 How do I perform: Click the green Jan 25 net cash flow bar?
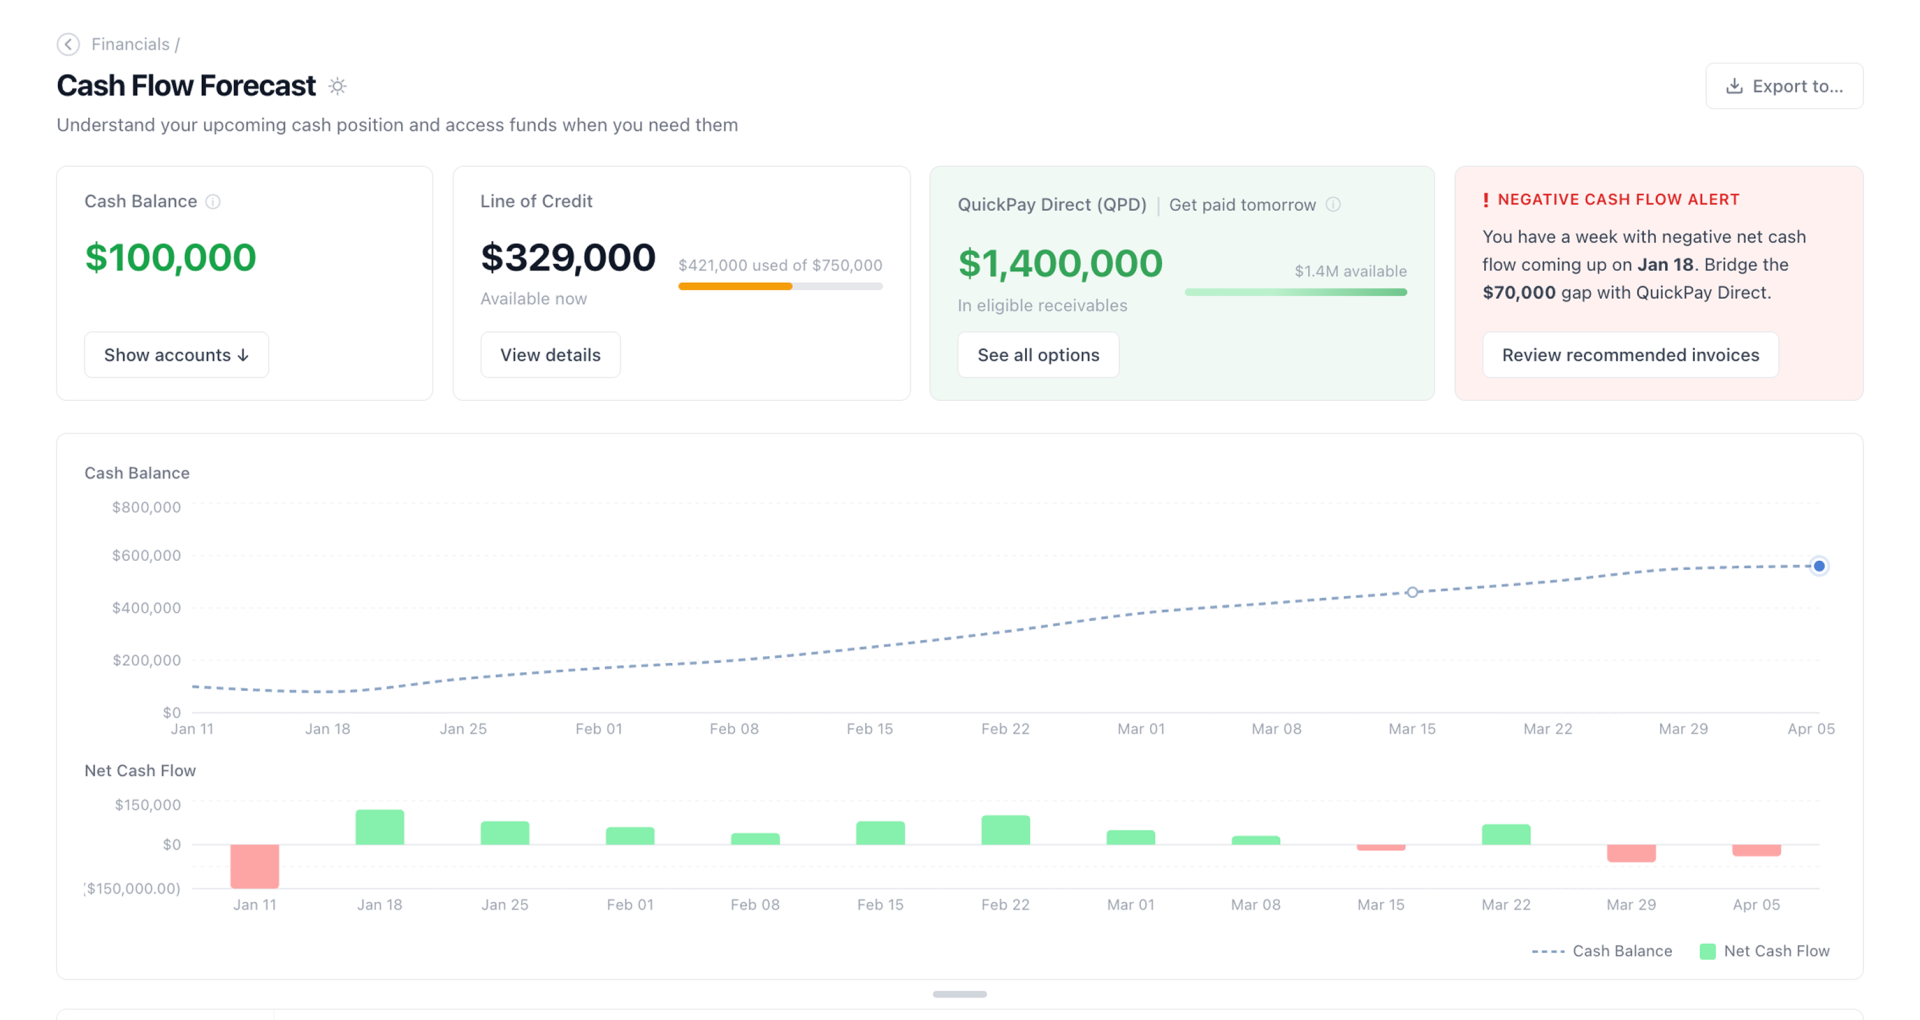click(505, 833)
